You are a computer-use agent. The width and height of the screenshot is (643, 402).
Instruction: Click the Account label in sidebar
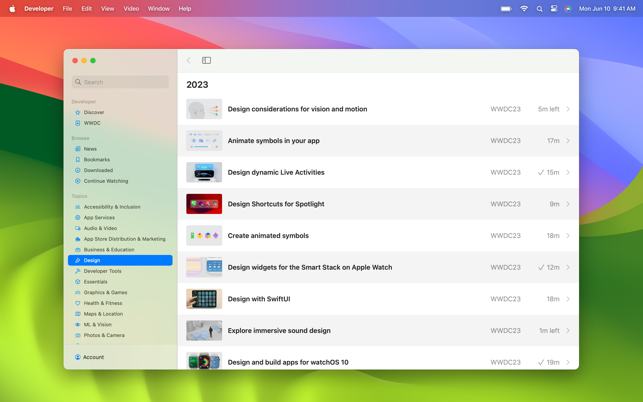[93, 357]
